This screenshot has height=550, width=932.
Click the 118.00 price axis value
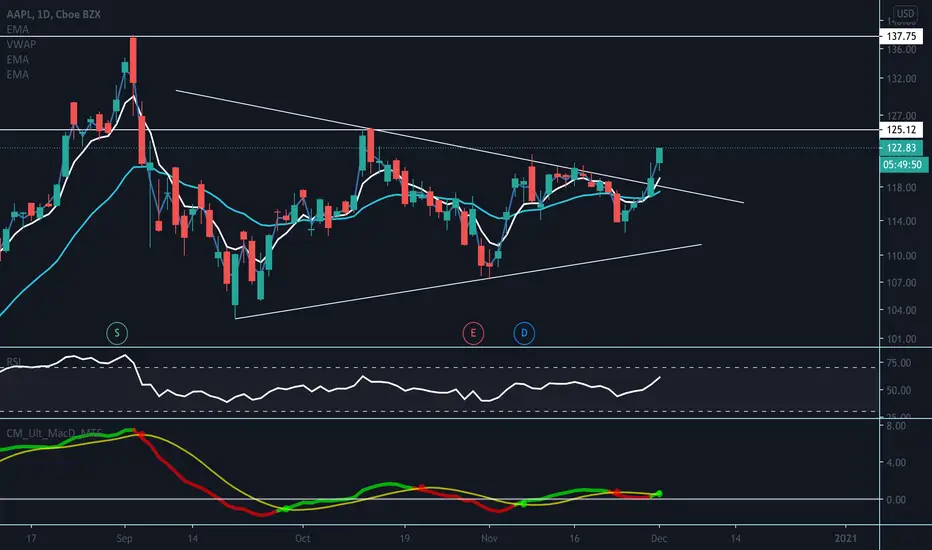(x=901, y=187)
